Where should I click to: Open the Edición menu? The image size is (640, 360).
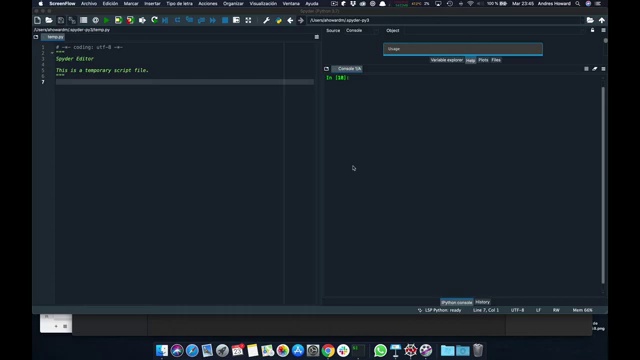pyautogui.click(x=110, y=3)
